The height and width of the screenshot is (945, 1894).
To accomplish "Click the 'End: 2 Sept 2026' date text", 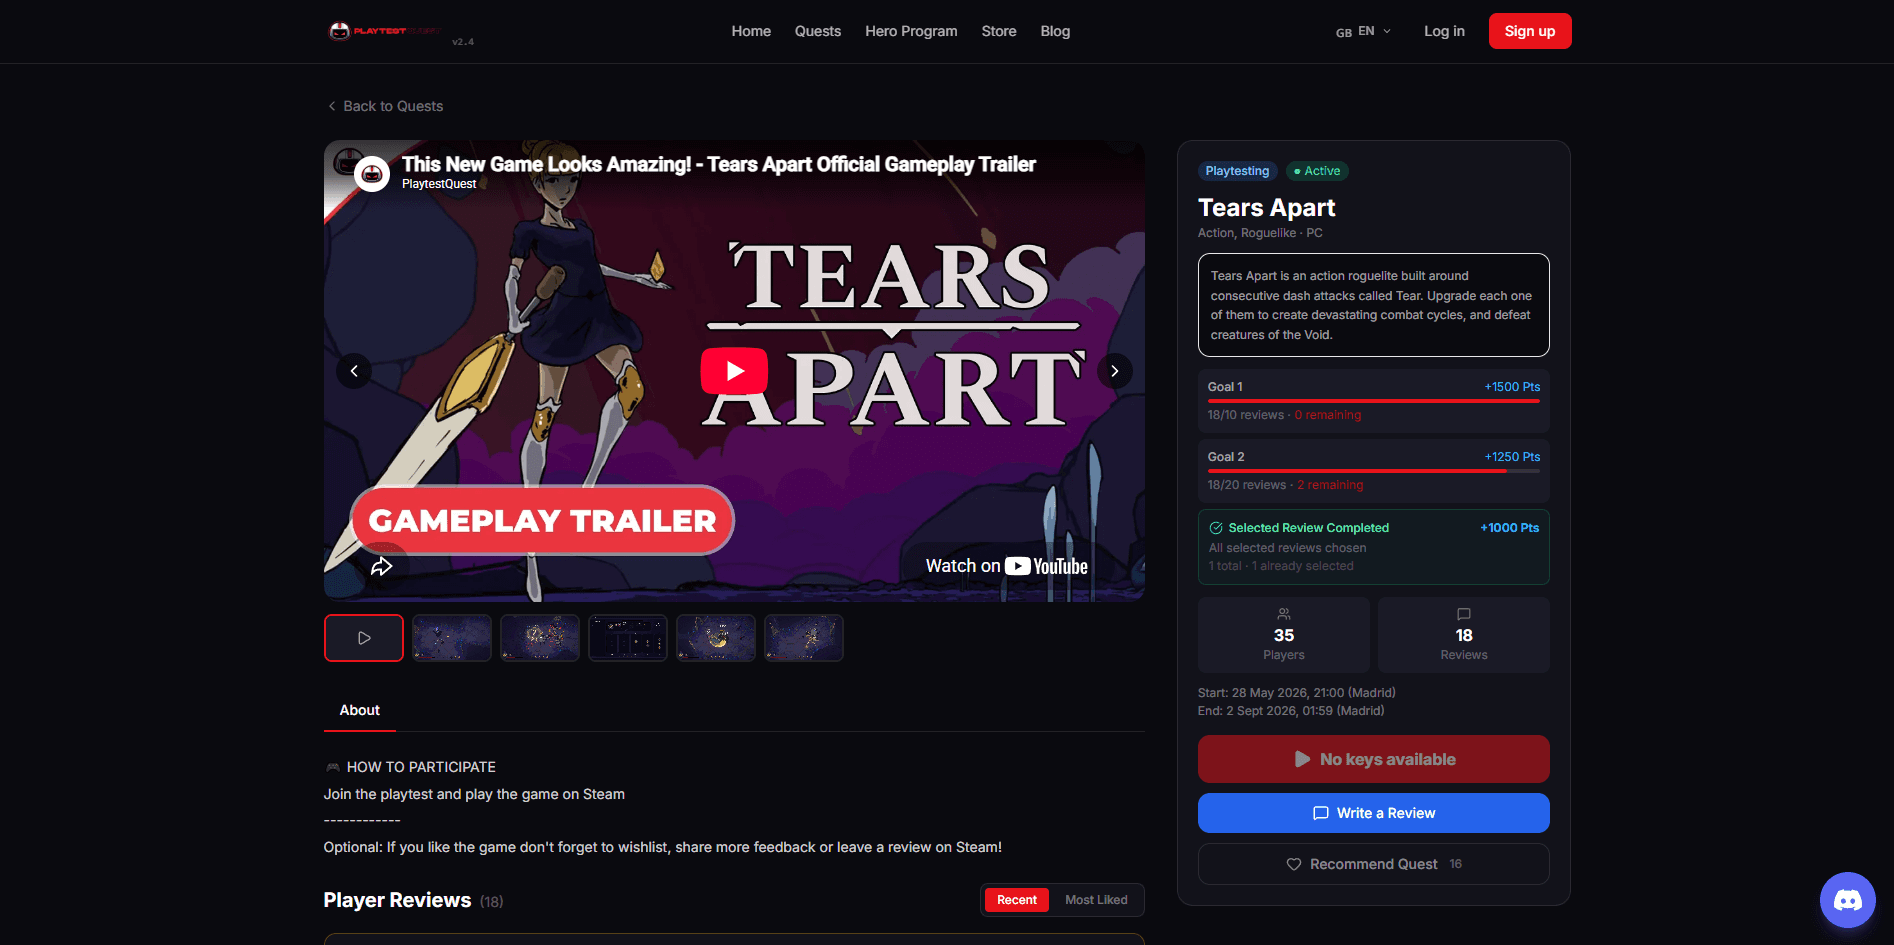I will (1291, 711).
